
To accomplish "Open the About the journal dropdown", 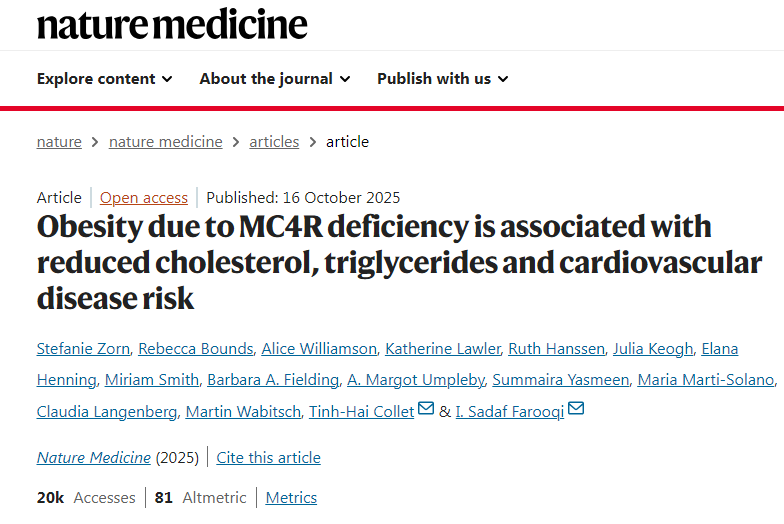I will 274,79.
